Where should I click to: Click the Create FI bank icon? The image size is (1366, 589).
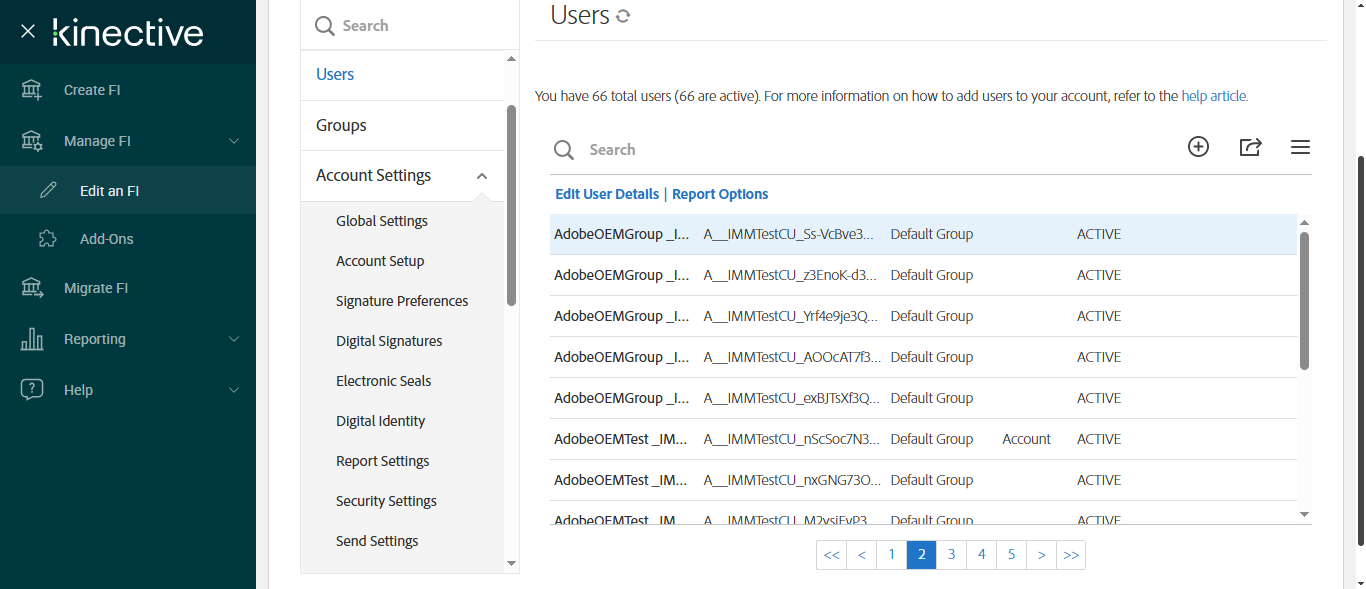[x=32, y=90]
